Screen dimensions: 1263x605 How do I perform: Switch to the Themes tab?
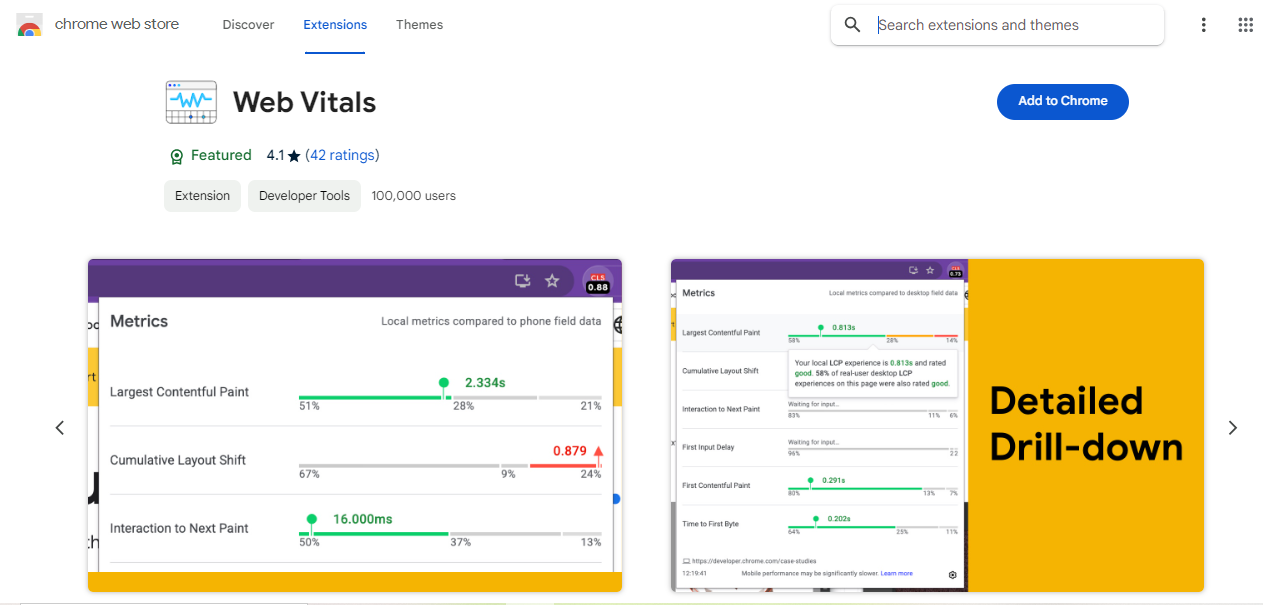(x=419, y=25)
